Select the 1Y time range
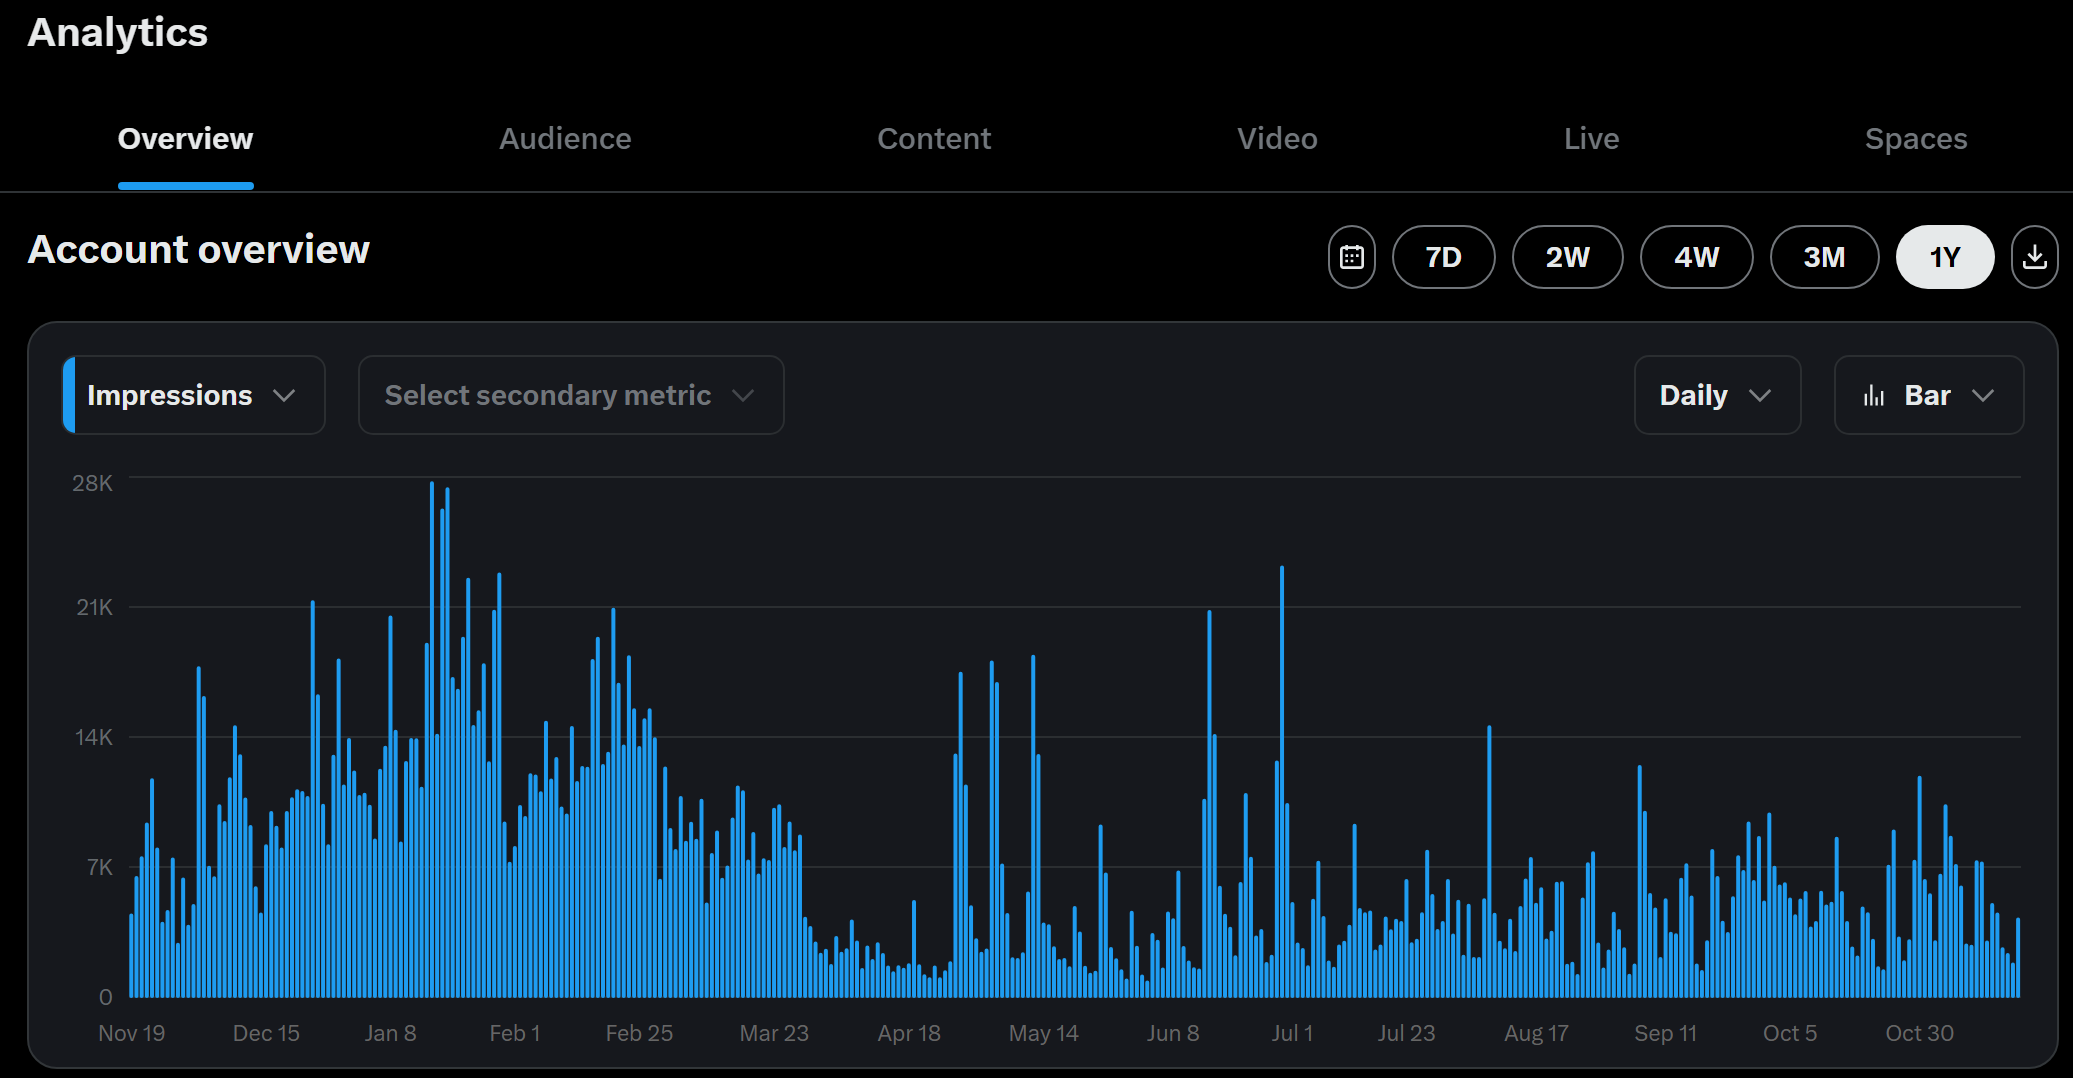2073x1078 pixels. coord(1945,257)
